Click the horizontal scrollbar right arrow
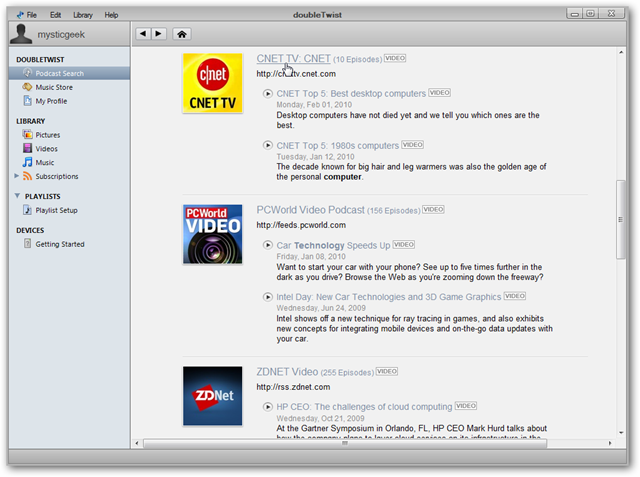640x477 pixels. click(x=610, y=443)
